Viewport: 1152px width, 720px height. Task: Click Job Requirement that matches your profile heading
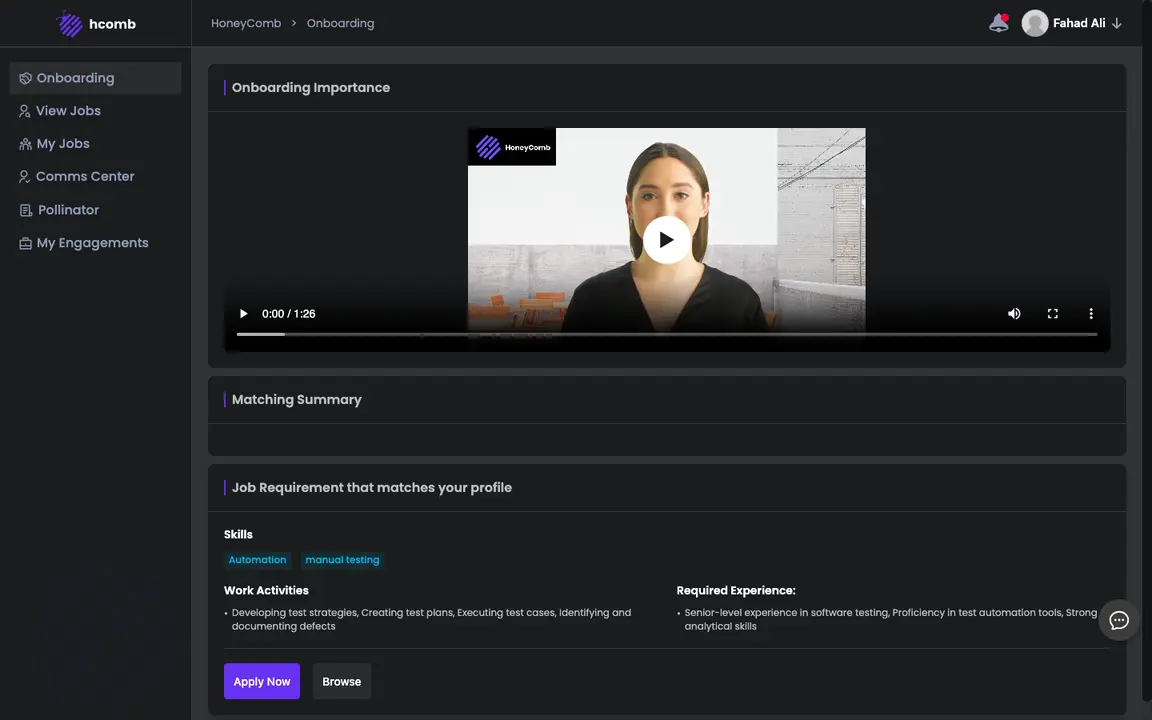tap(372, 488)
